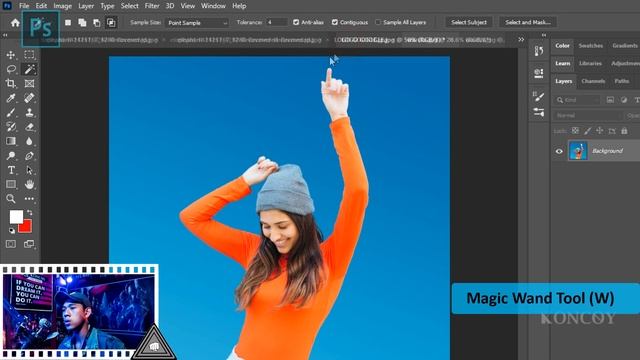The image size is (640, 360).
Task: Select the Frame tool
Action: point(29,84)
